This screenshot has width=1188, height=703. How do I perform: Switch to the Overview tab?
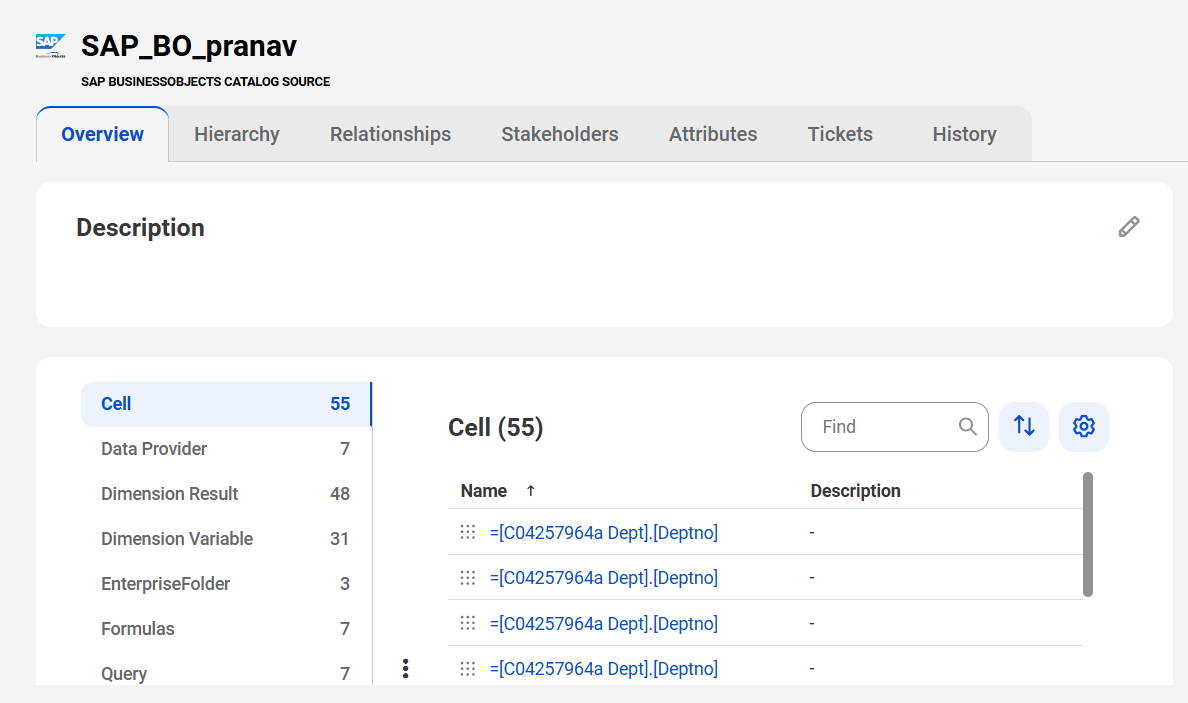click(x=102, y=134)
